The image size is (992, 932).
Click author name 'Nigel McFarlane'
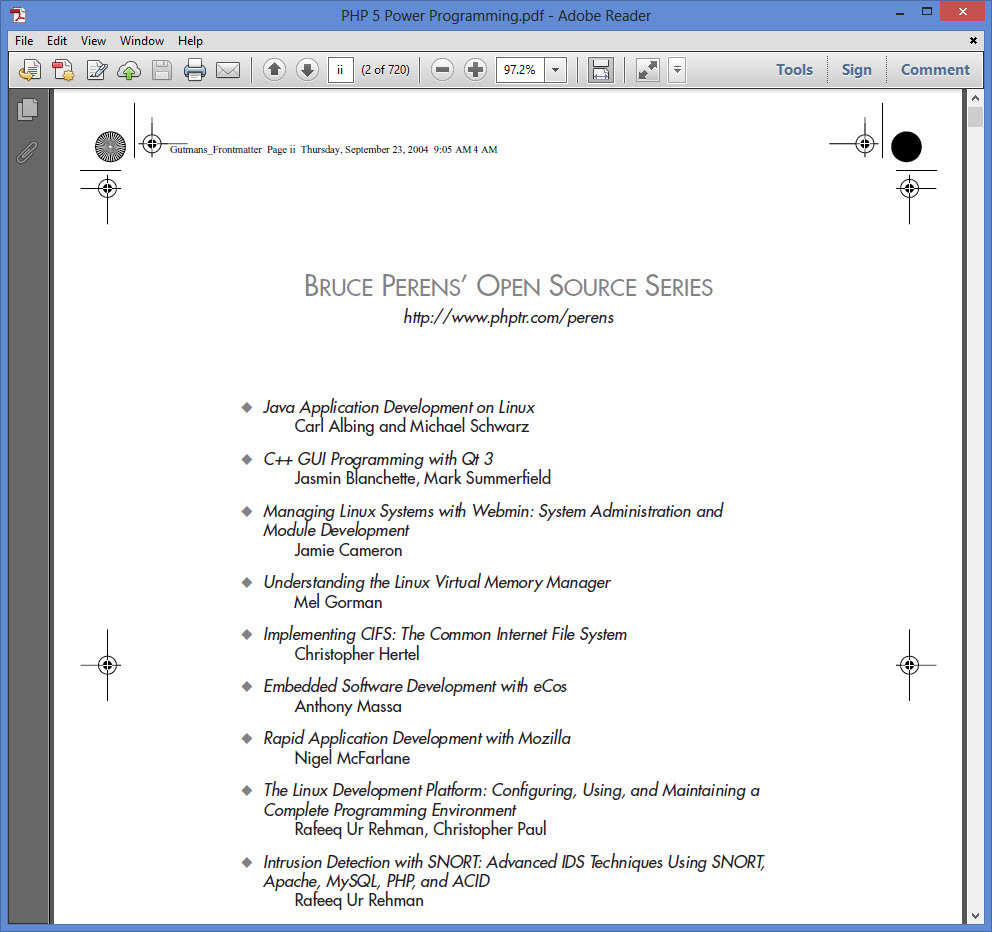[352, 757]
